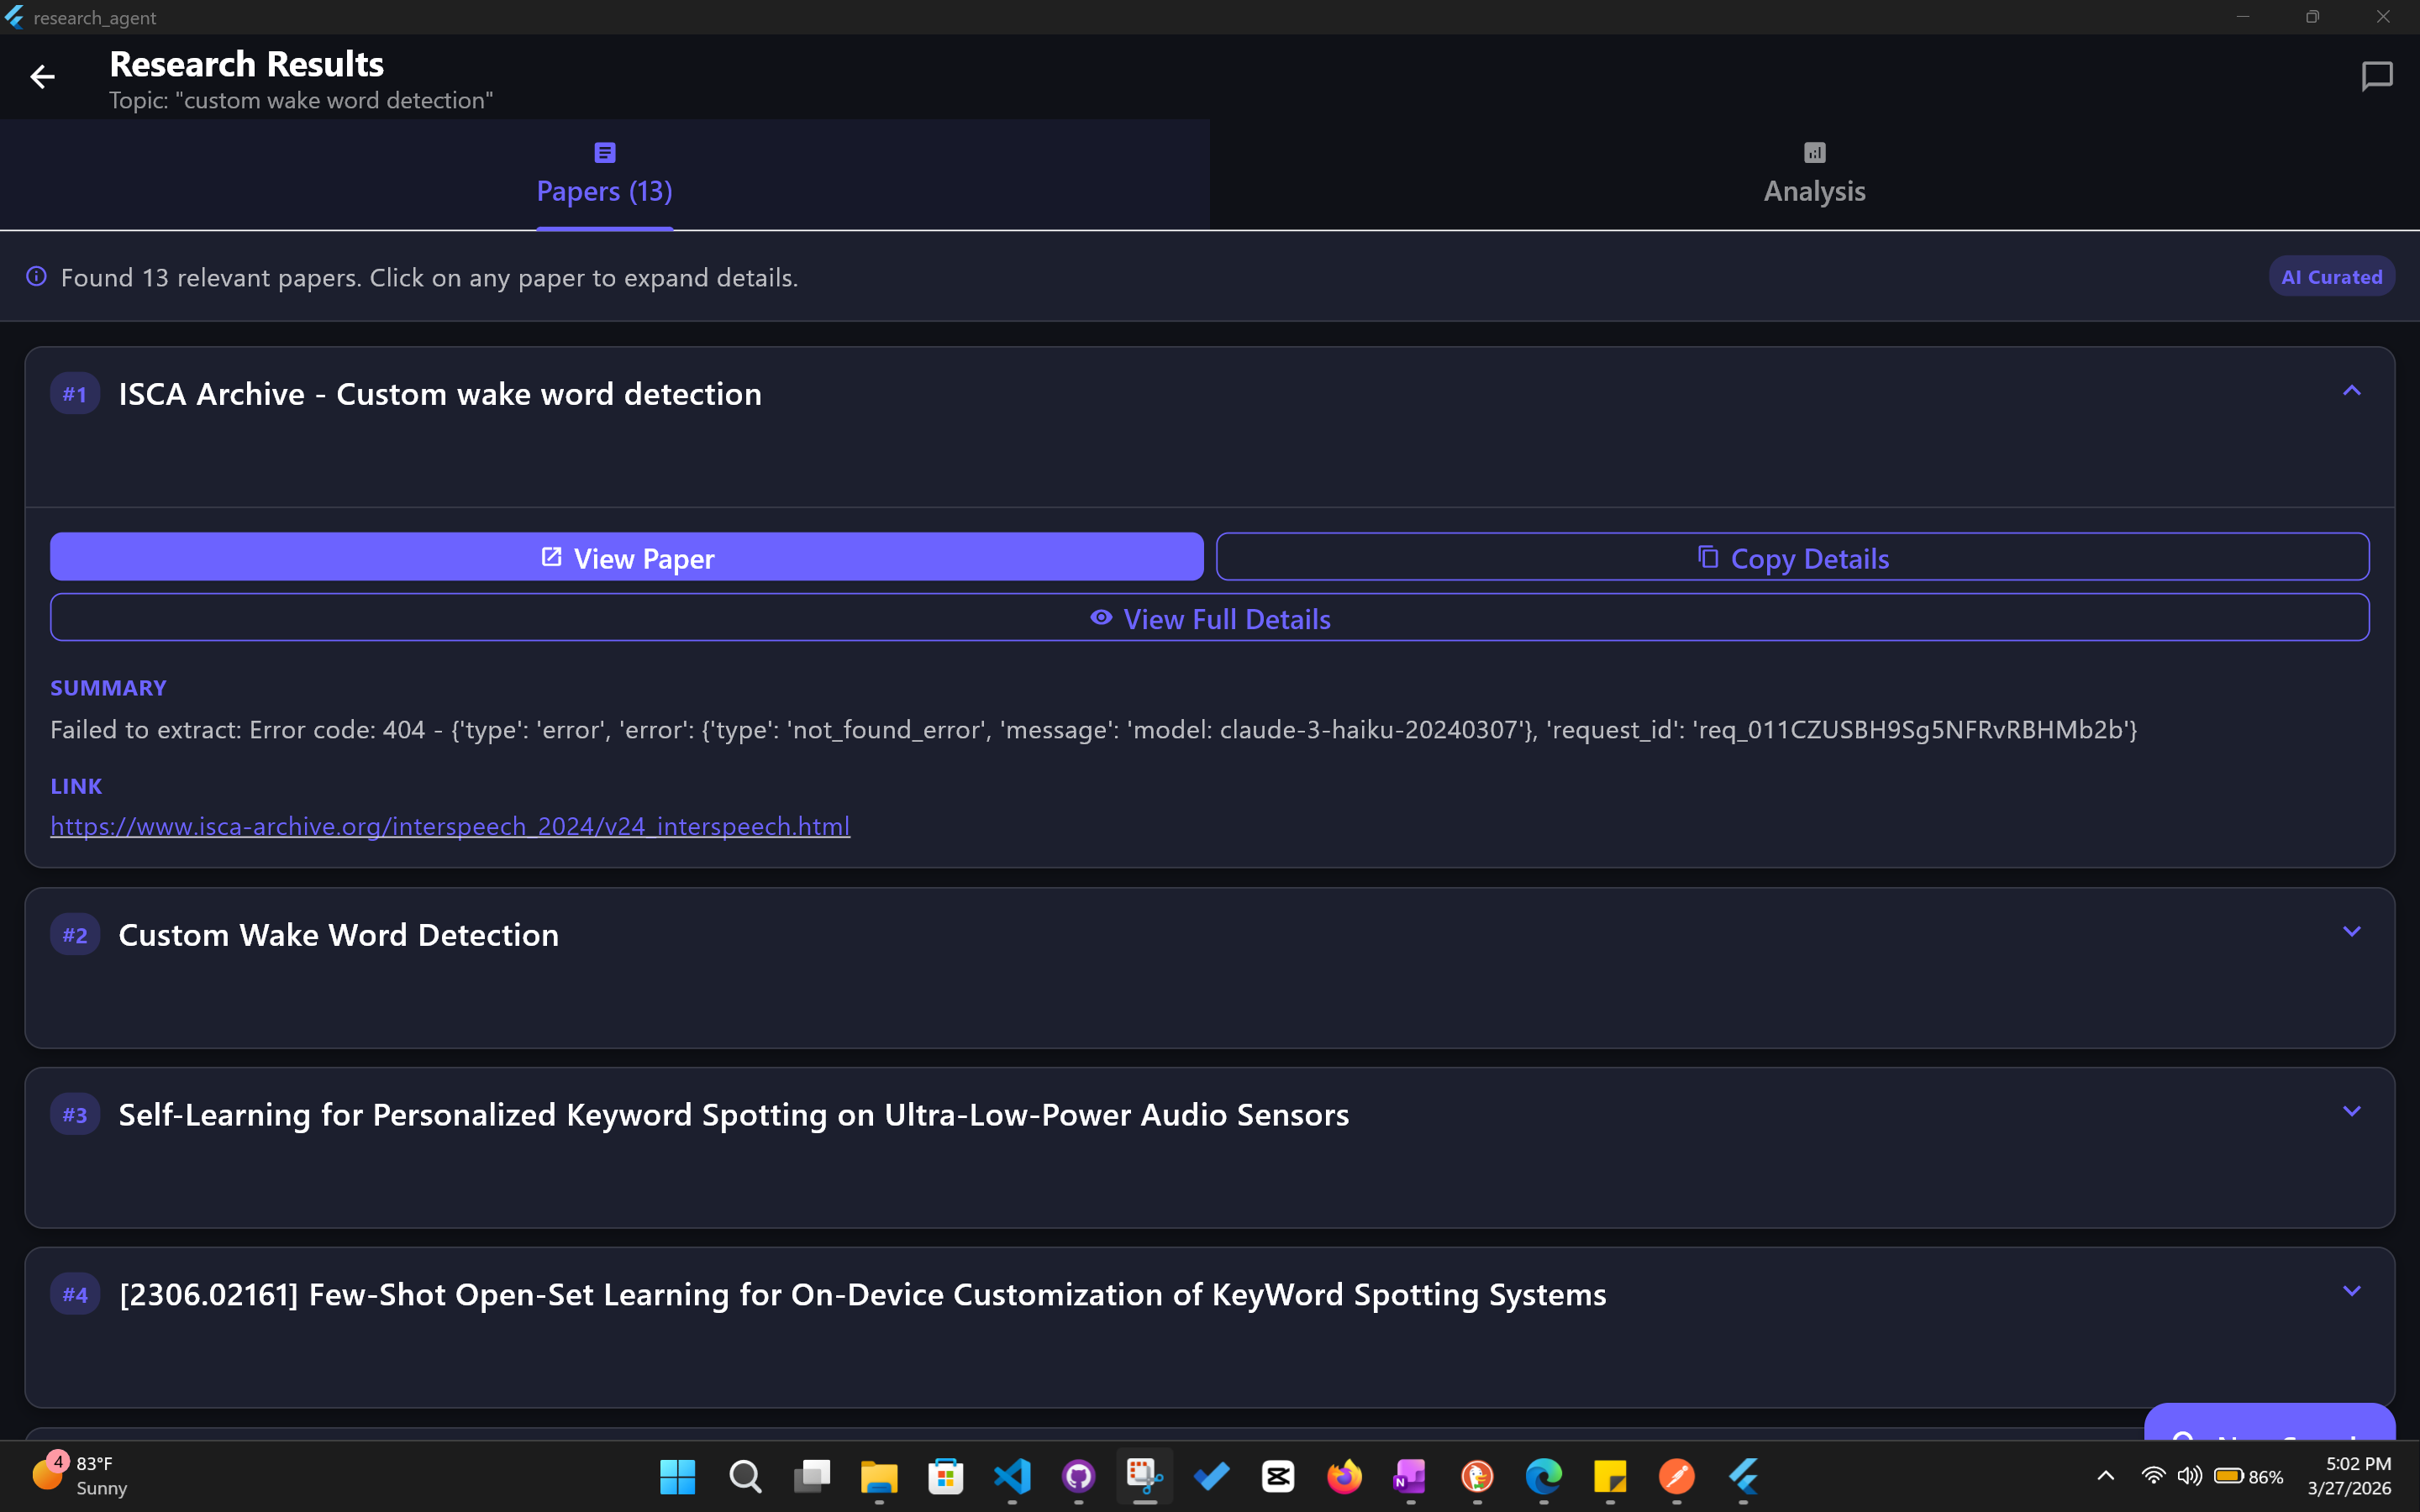Image resolution: width=2420 pixels, height=1512 pixels.
Task: Open the File Explorer taskbar icon
Action: 879,1476
